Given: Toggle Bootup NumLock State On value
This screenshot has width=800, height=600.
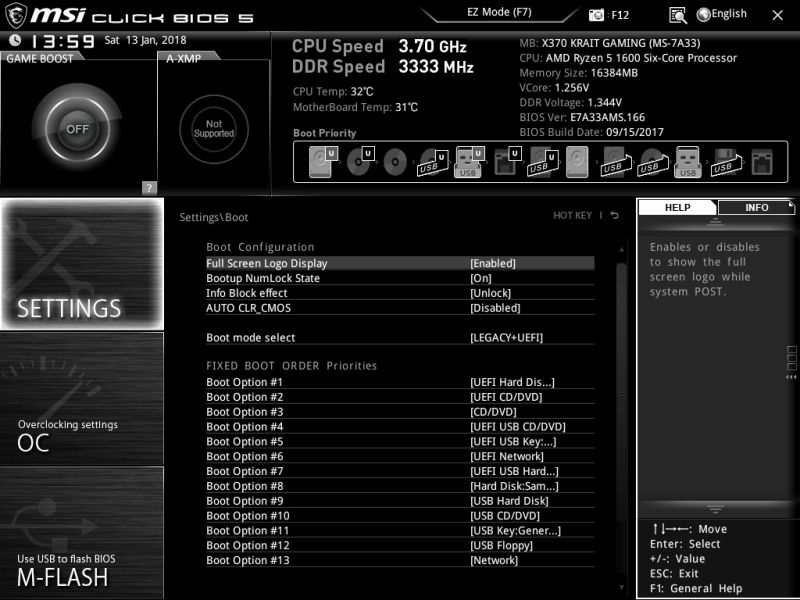Looking at the screenshot, I should pos(481,278).
